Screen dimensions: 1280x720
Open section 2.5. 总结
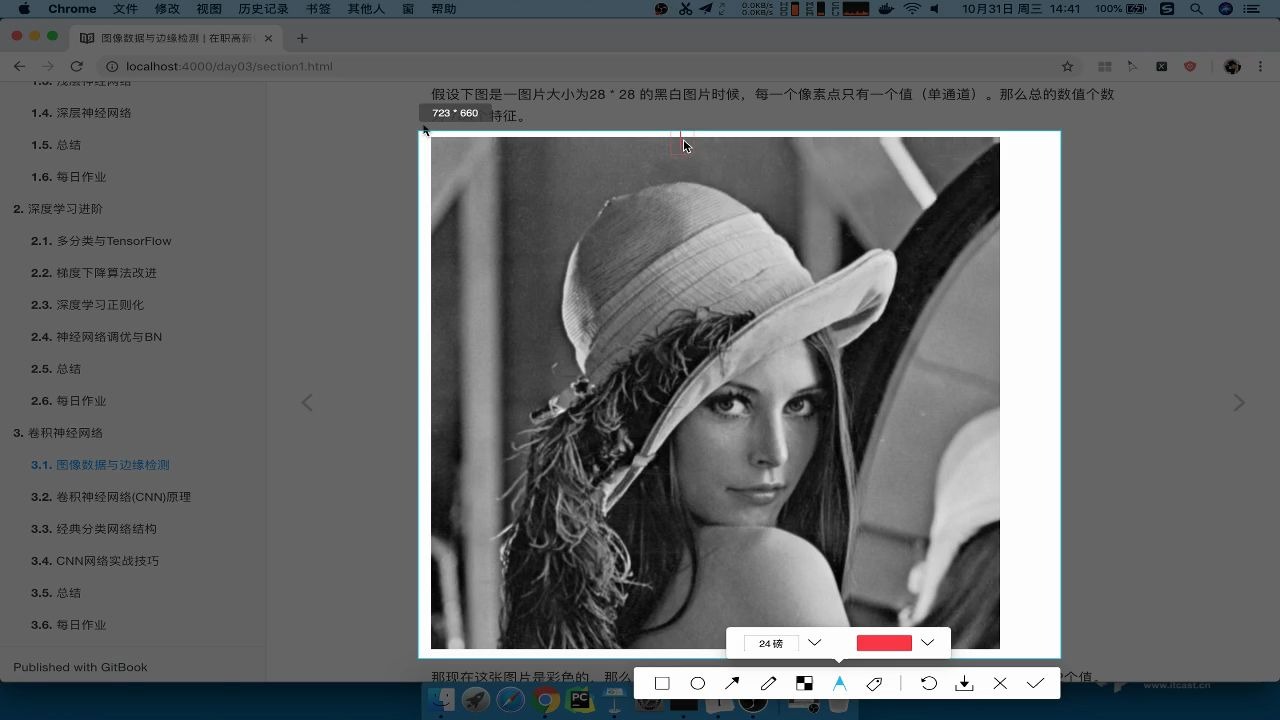(56, 369)
